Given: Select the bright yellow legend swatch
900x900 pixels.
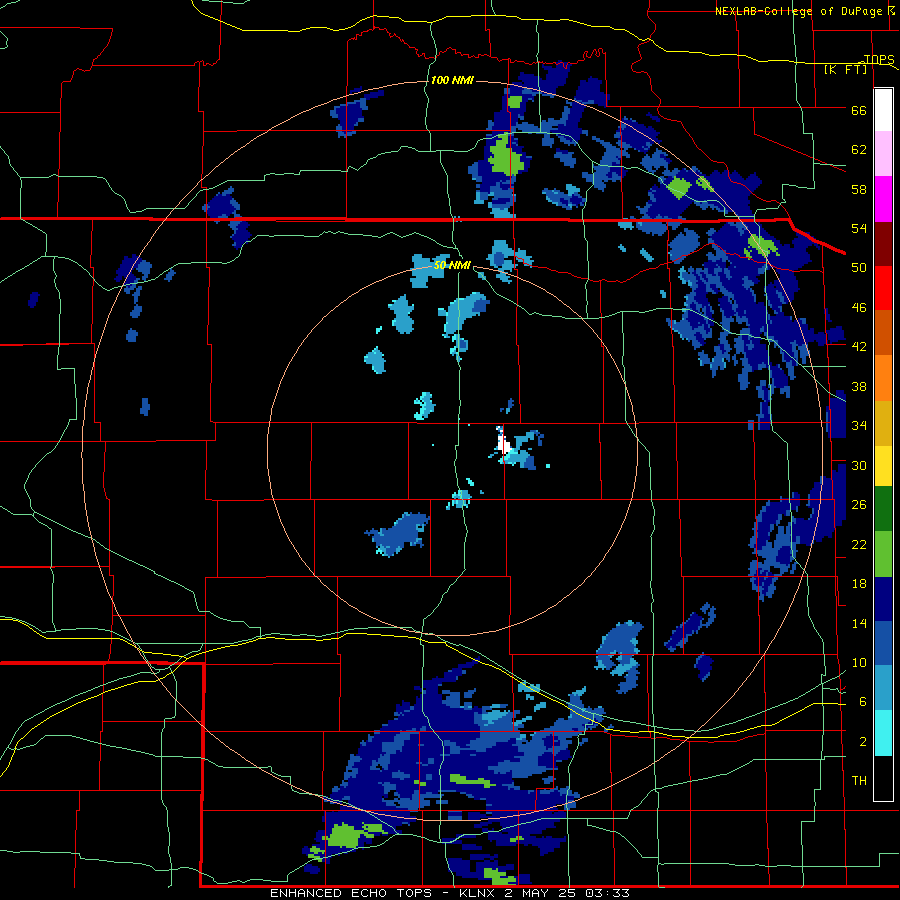Looking at the screenshot, I should coord(883,466).
